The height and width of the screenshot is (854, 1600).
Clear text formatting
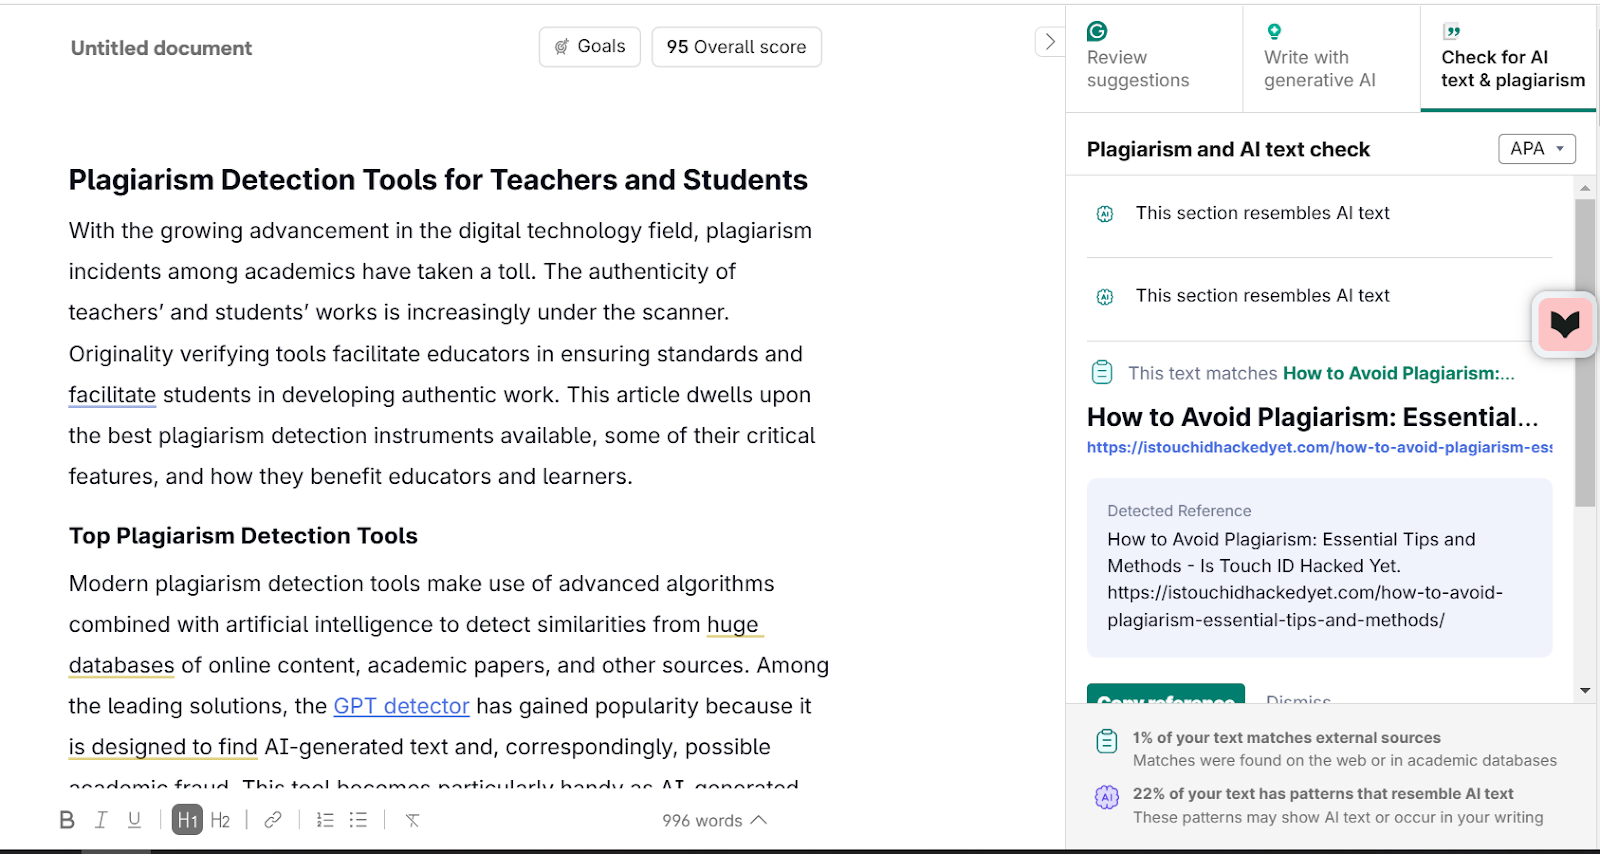(412, 820)
